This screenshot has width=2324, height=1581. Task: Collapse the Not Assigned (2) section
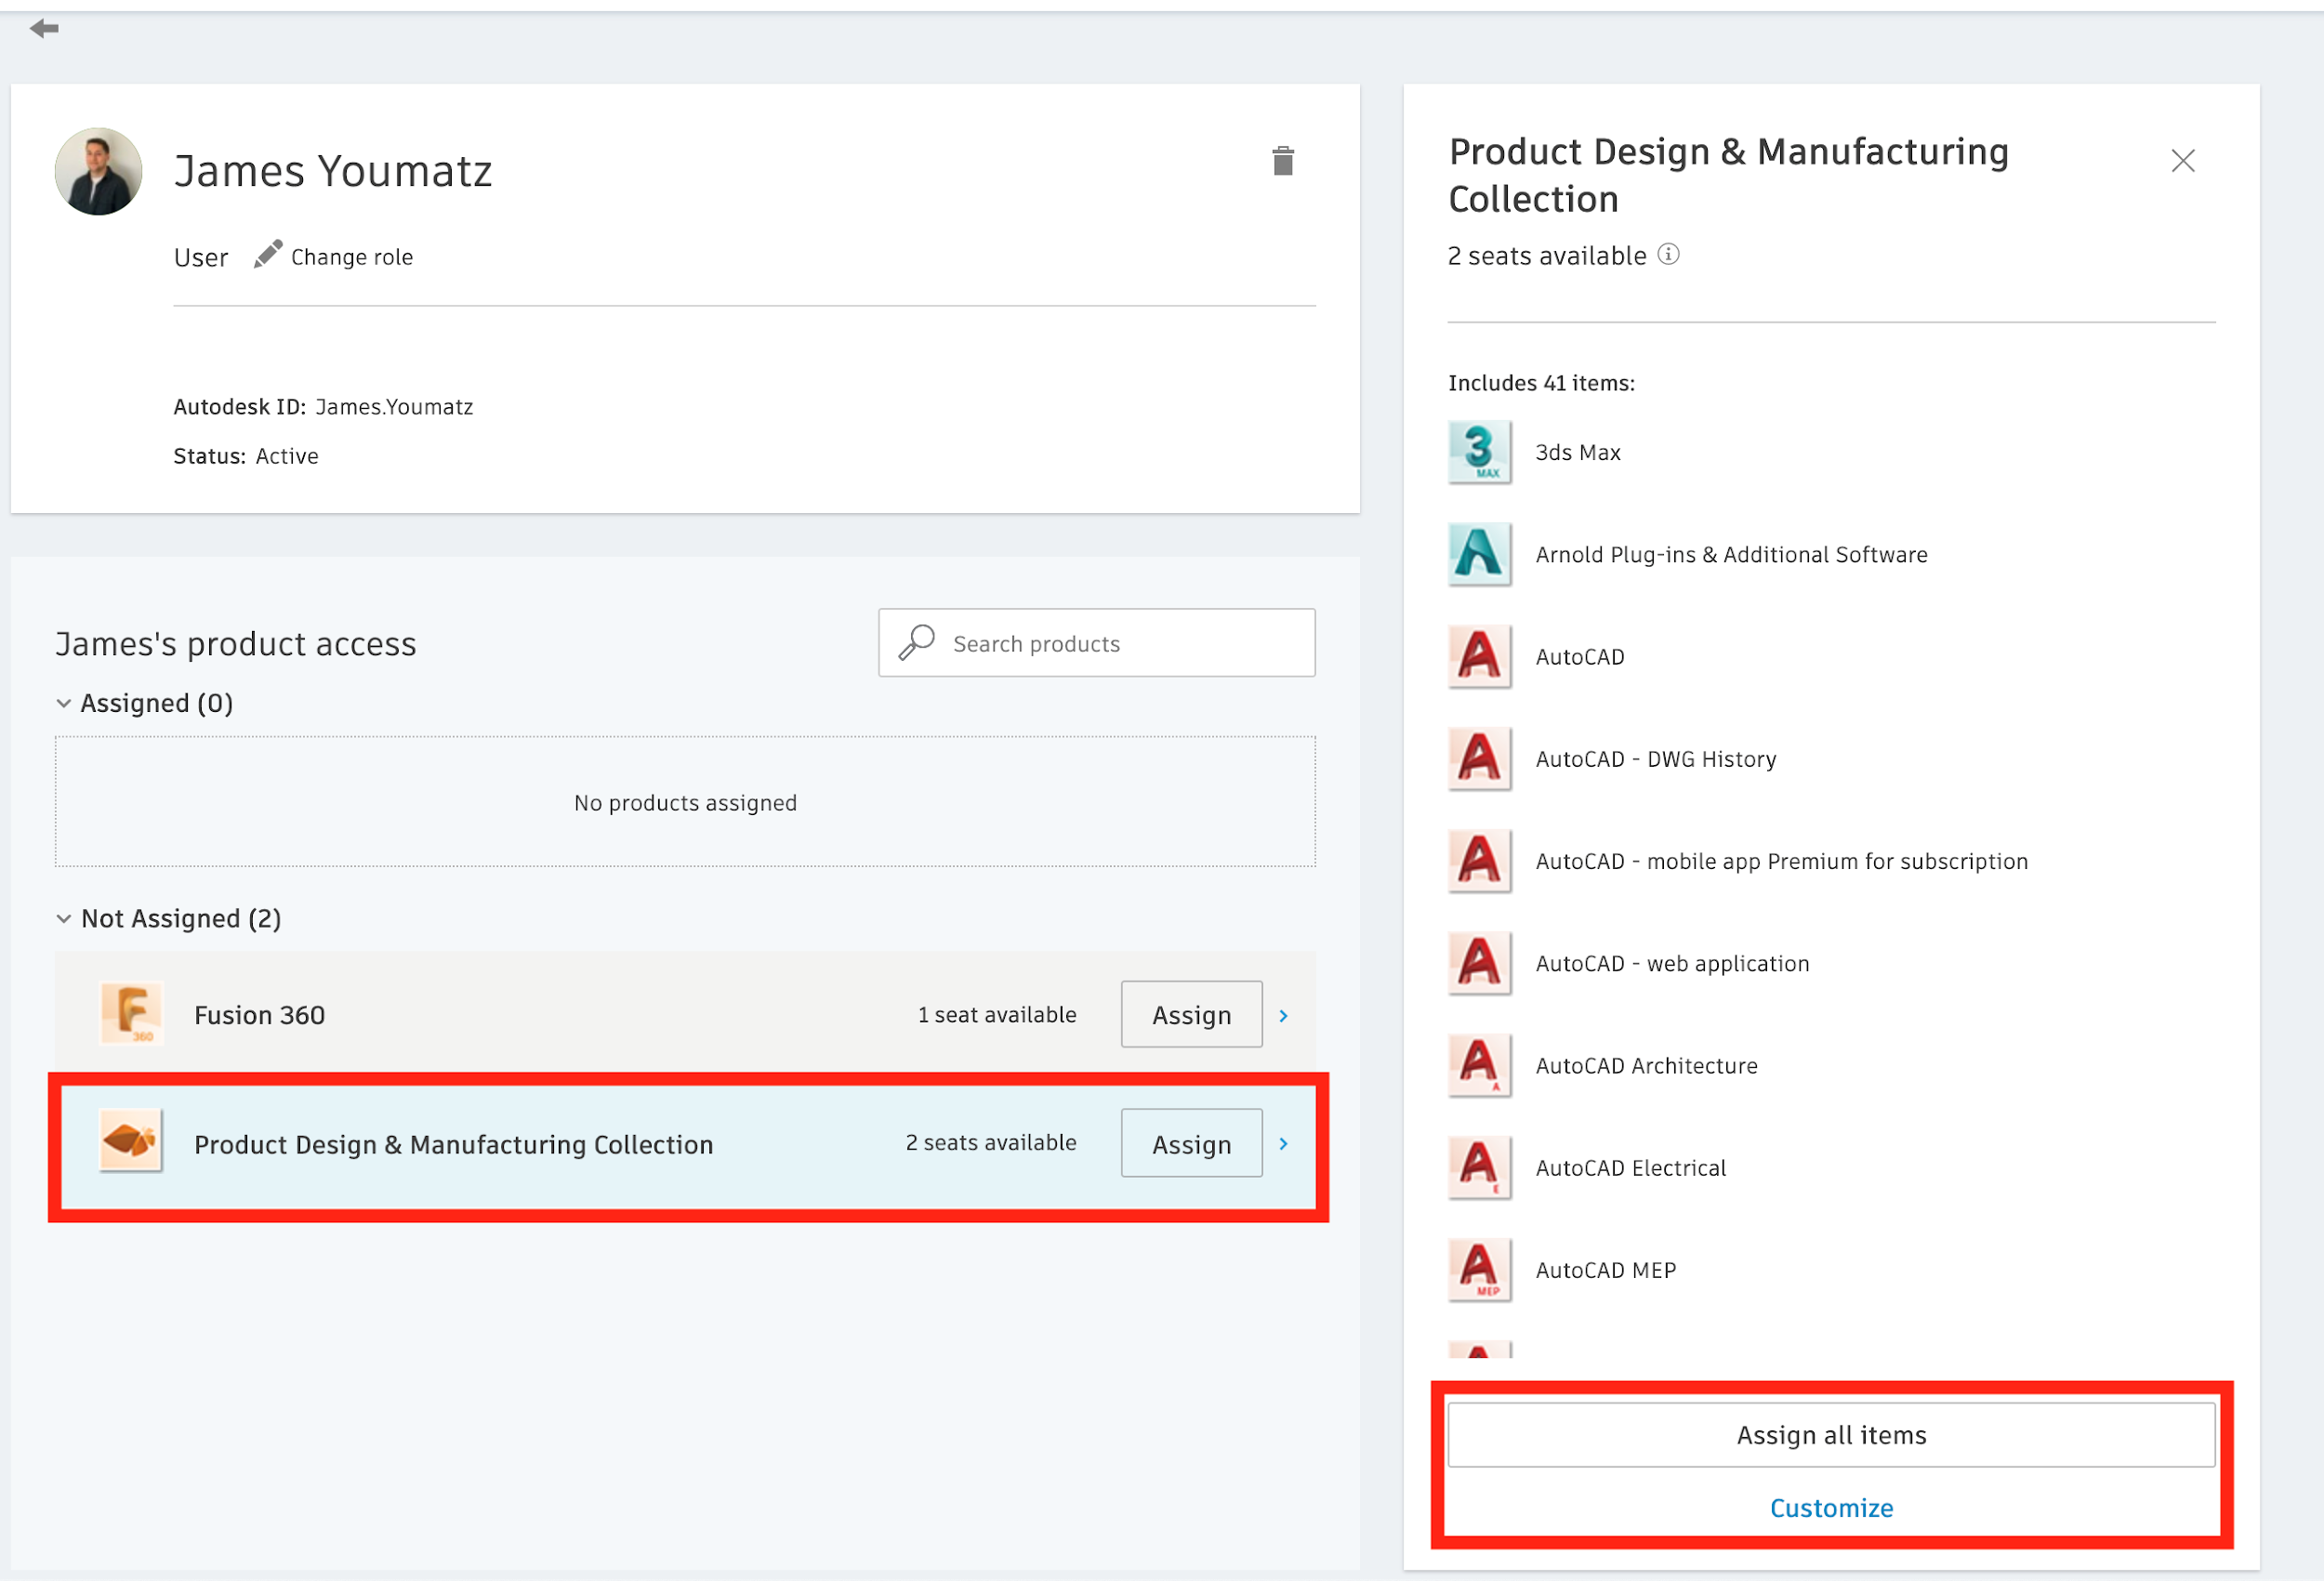[x=64, y=918]
